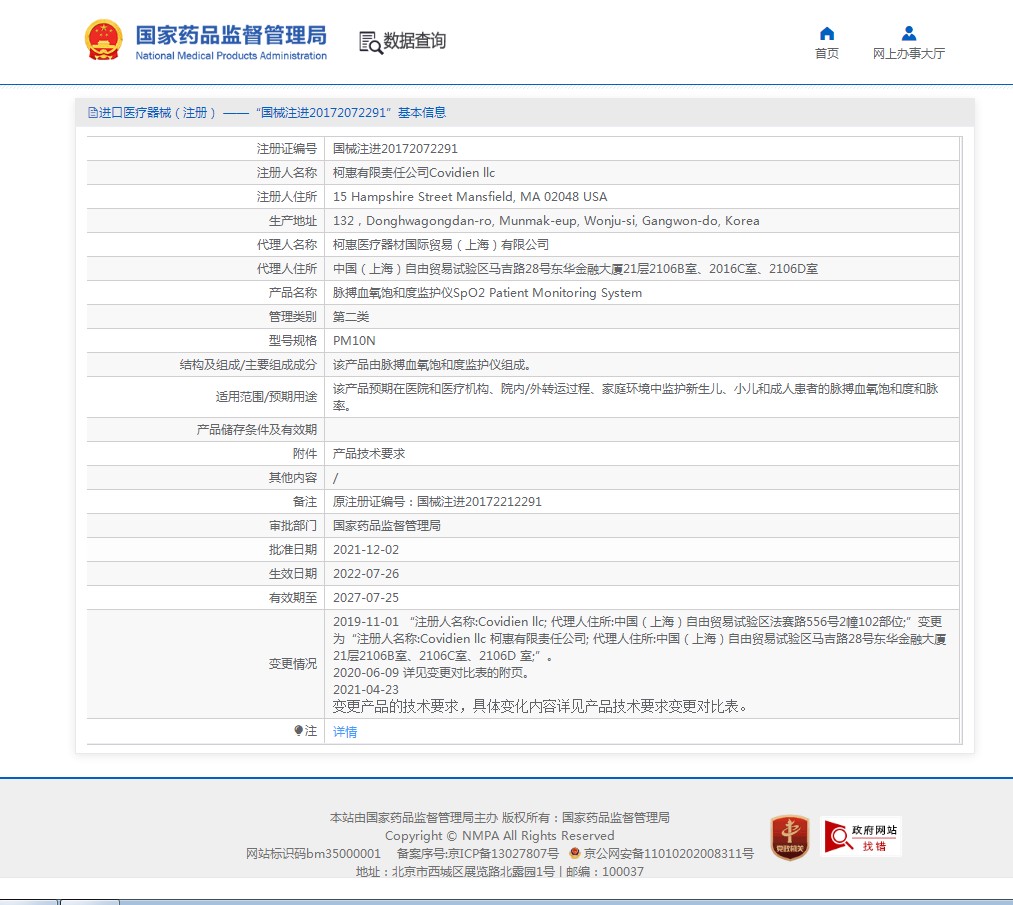Click the 国家药品监督管理局 site title
Viewport: 1013px width, 905px height.
[231, 35]
